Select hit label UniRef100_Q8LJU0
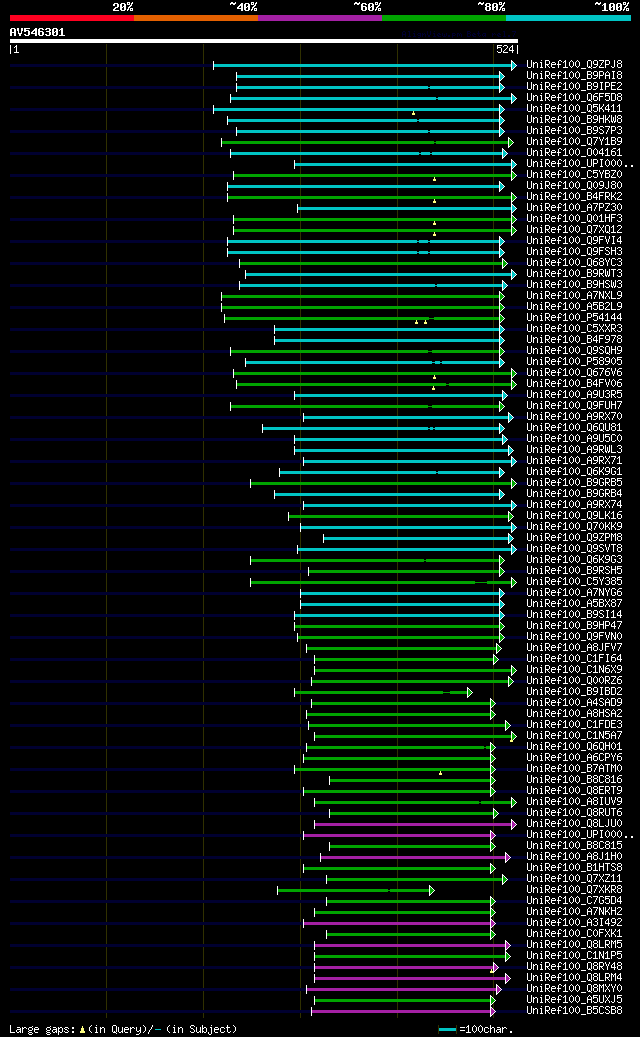This screenshot has height=1037, width=640. coord(574,822)
